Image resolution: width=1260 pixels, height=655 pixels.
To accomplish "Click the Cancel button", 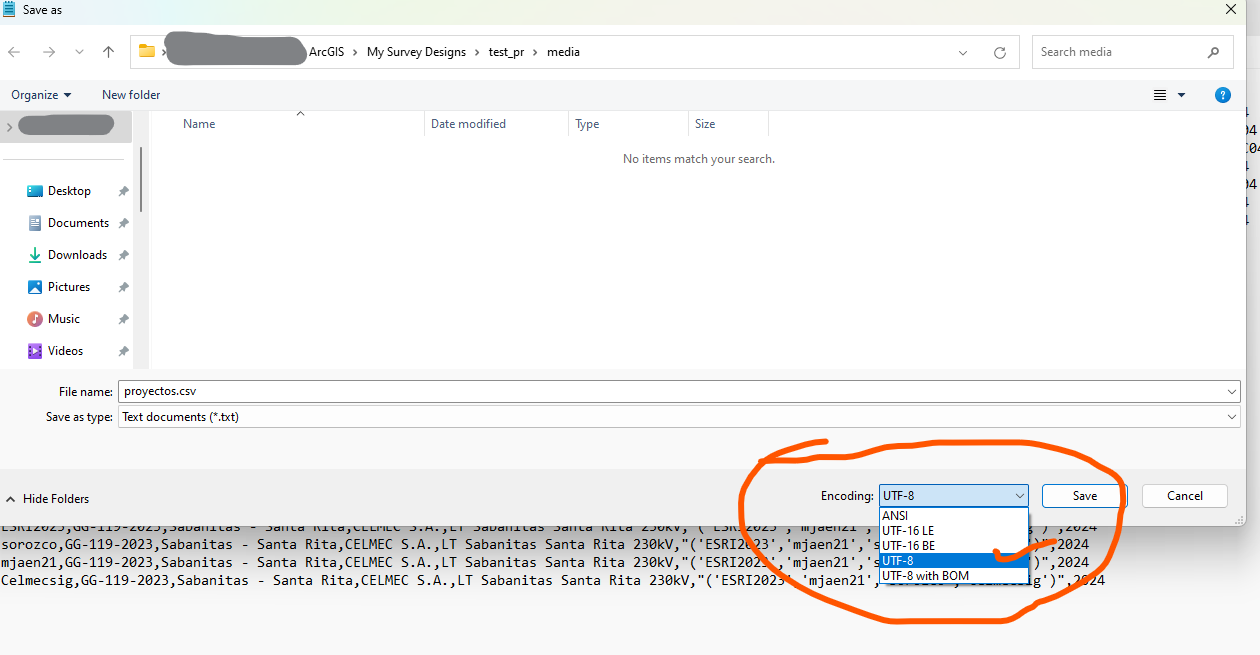I will click(1184, 495).
